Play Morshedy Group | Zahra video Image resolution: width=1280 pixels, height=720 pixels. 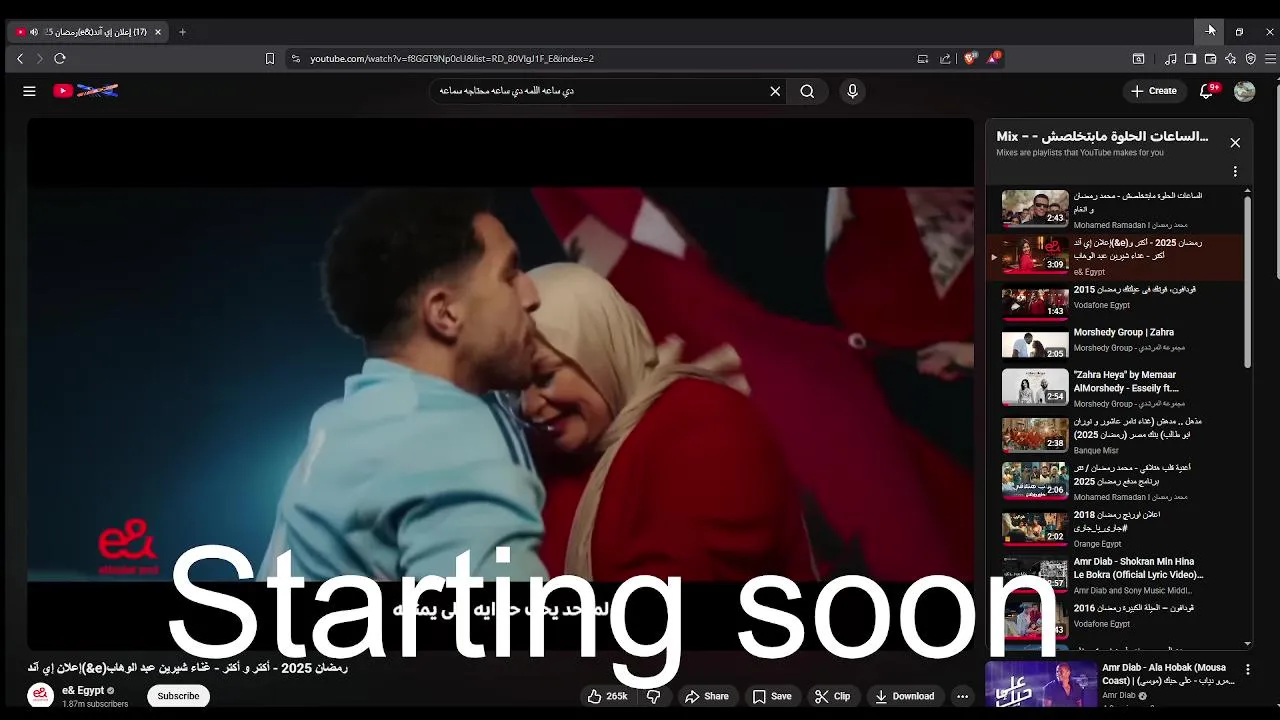(x=1115, y=345)
